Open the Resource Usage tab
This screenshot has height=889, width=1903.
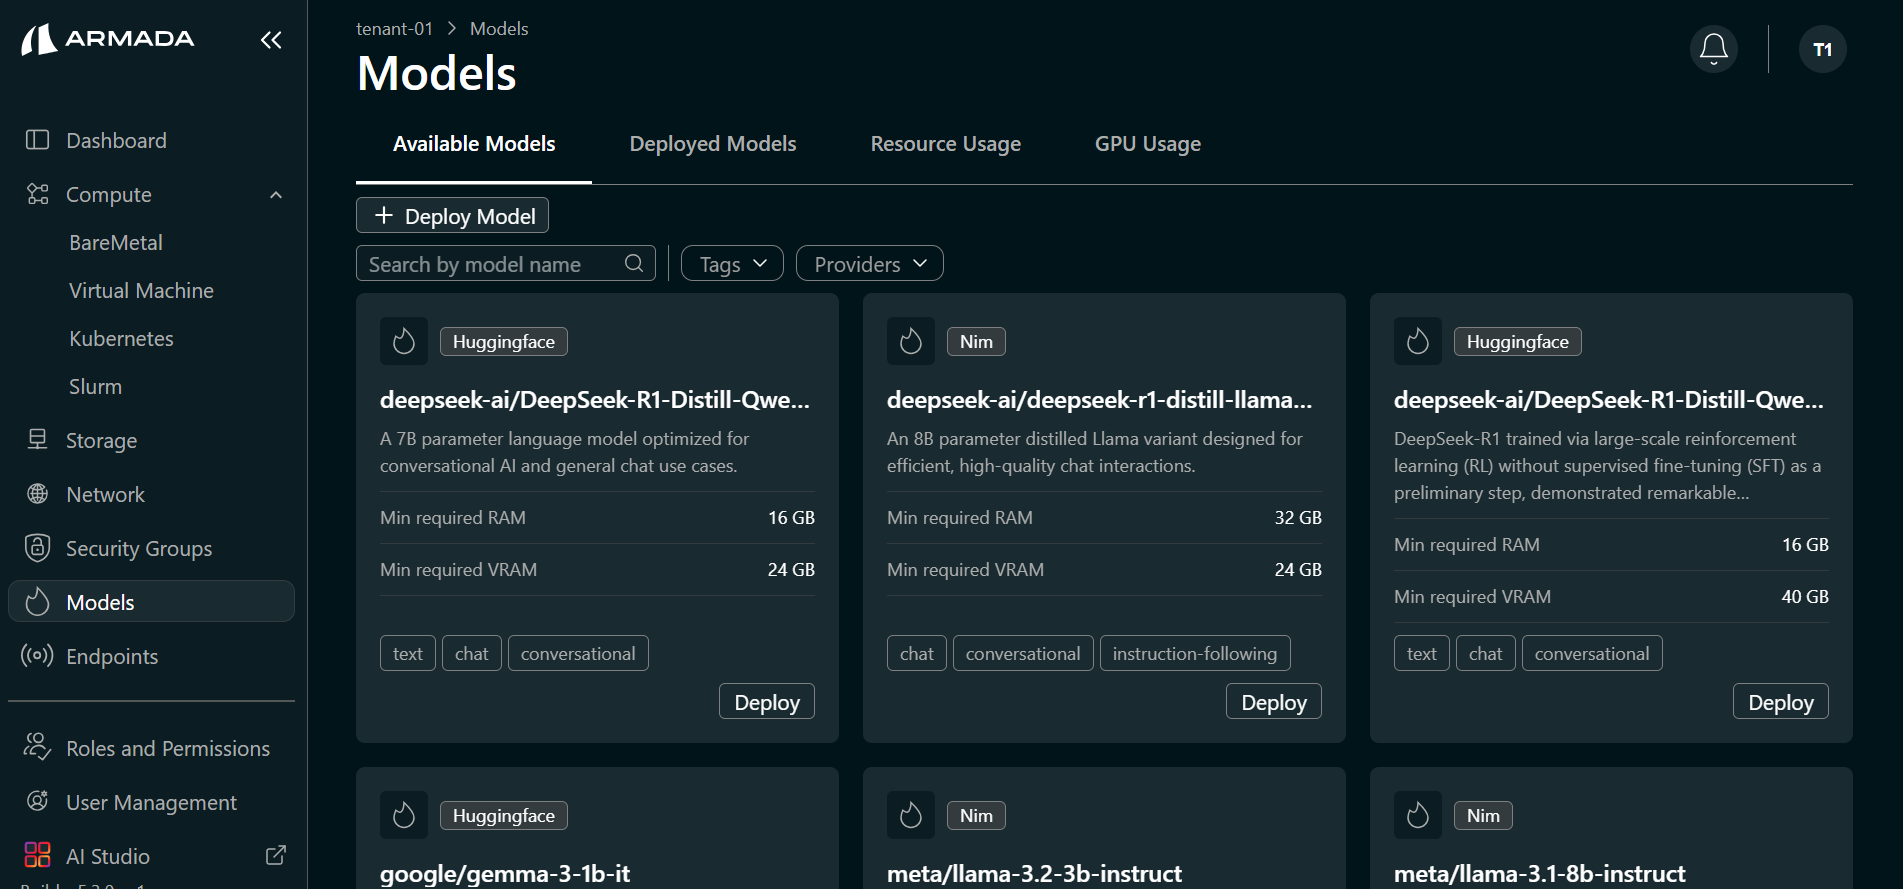946,144
